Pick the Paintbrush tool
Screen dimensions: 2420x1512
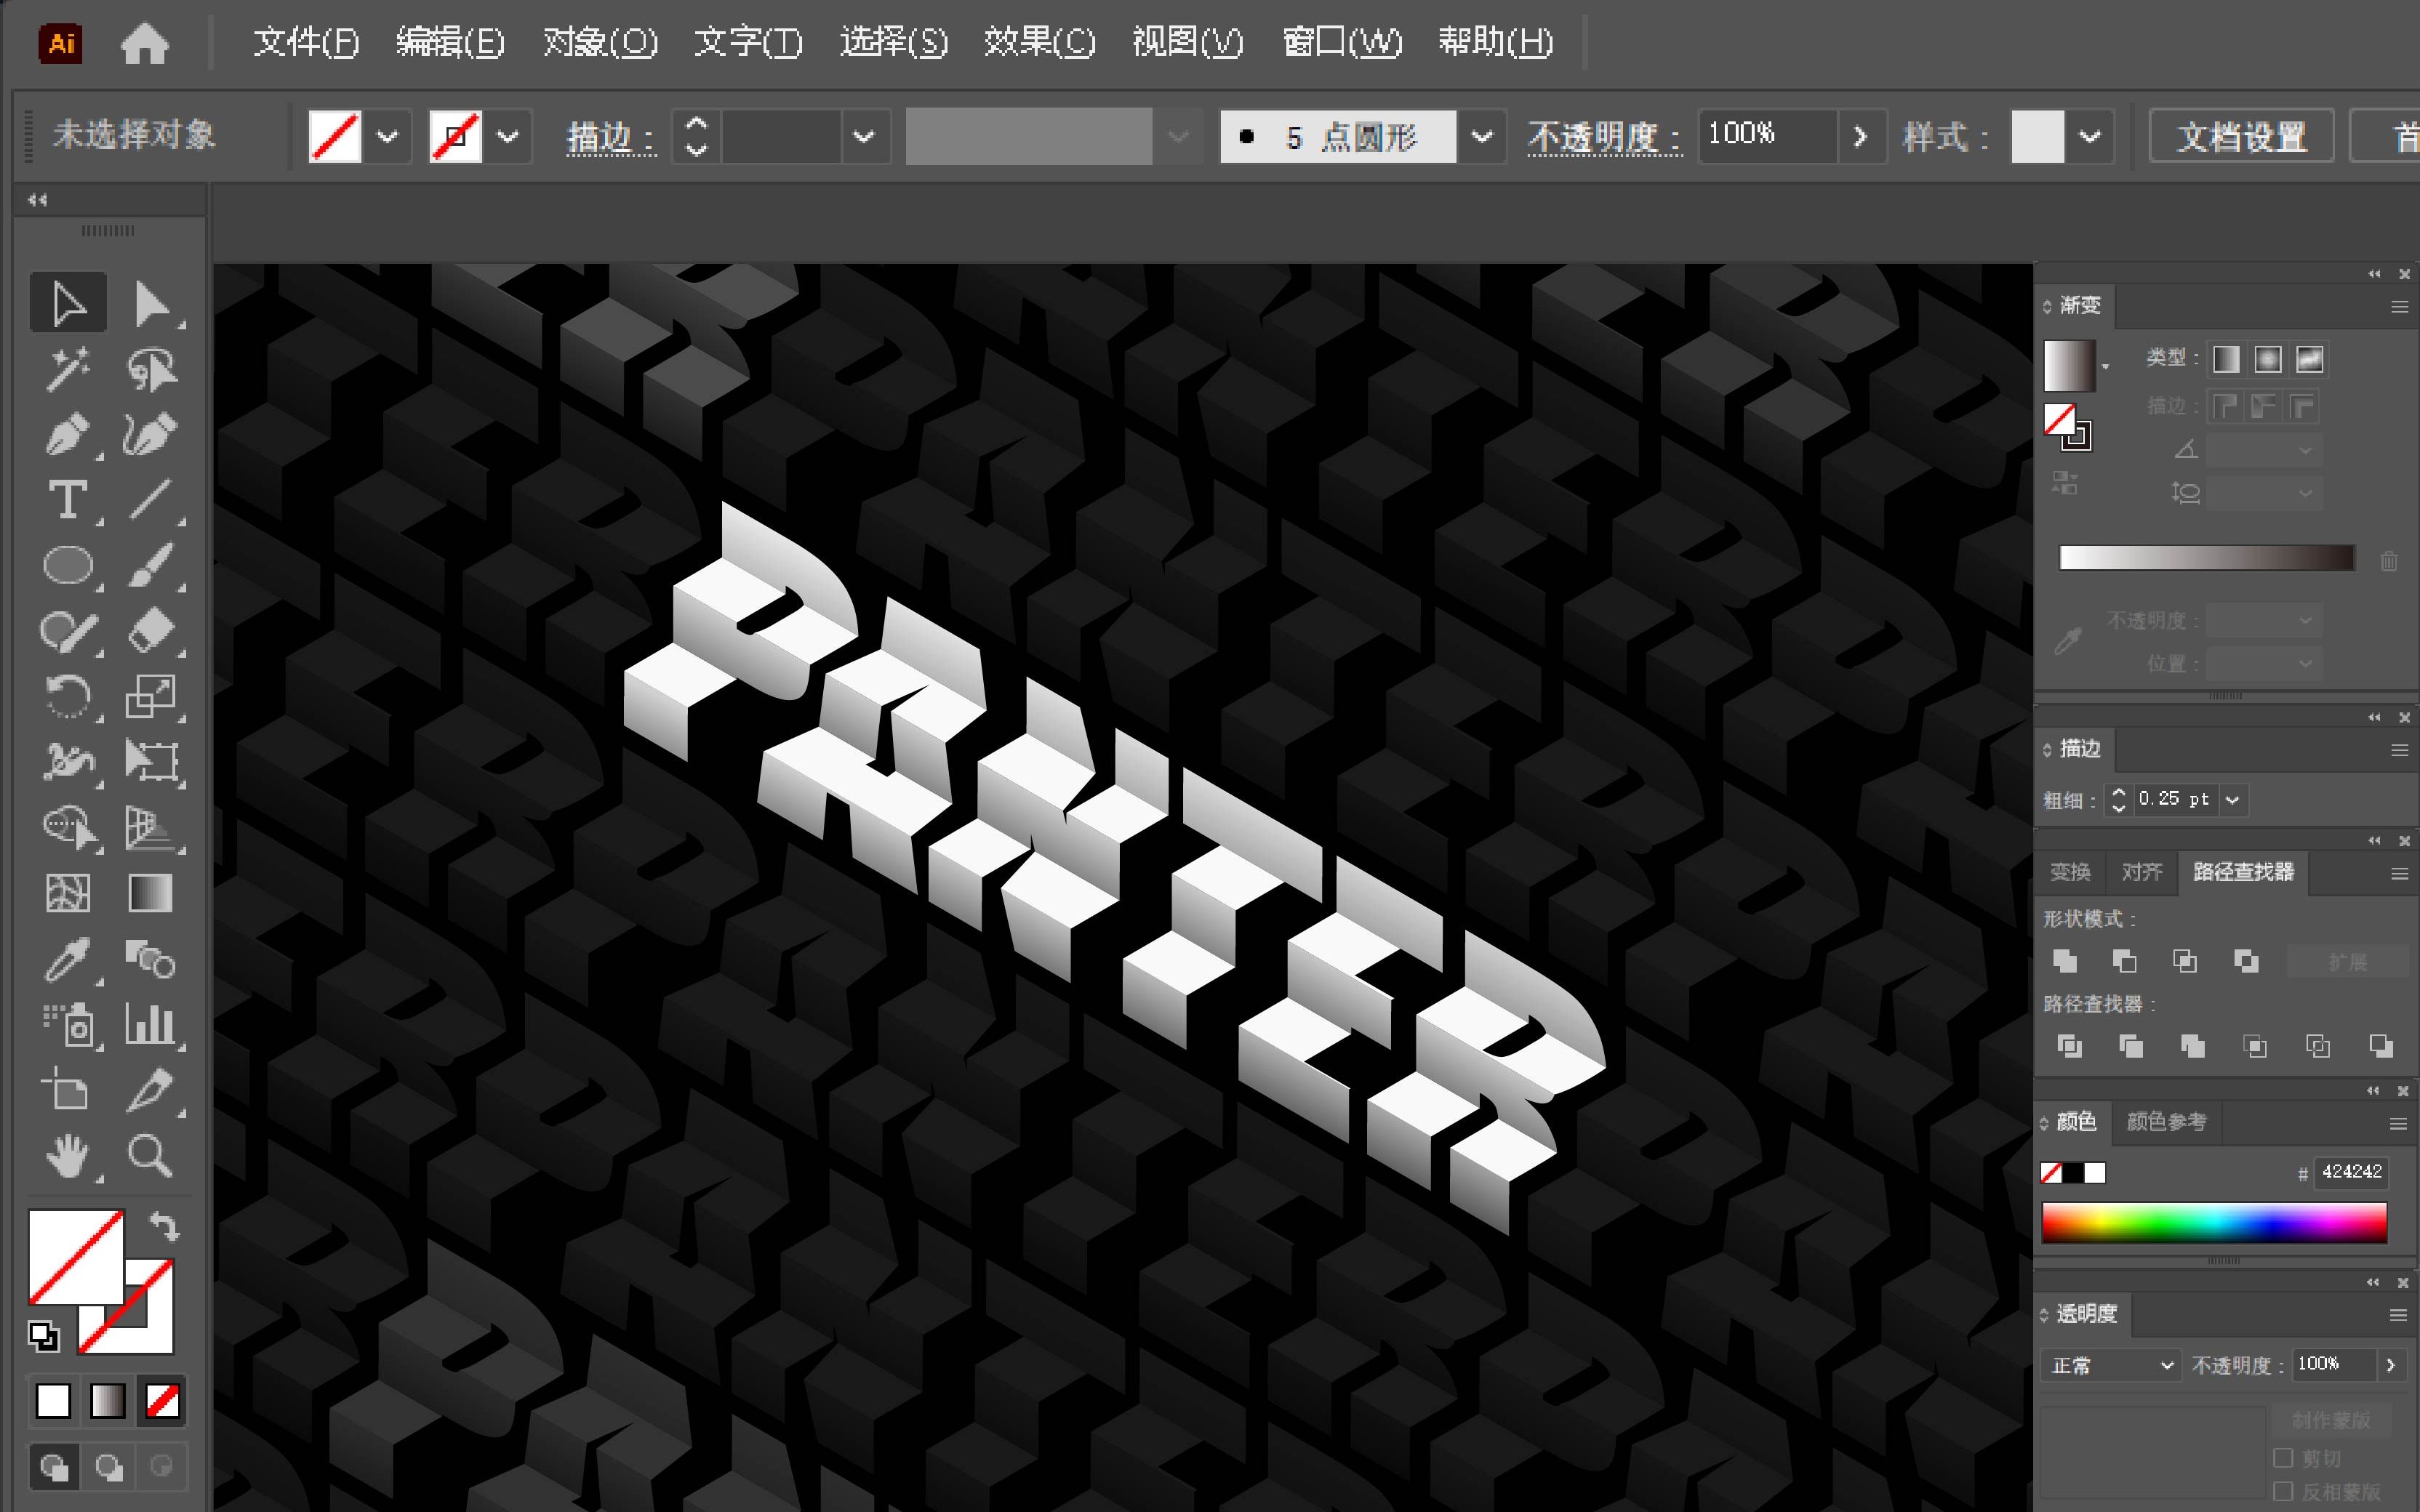tap(151, 565)
